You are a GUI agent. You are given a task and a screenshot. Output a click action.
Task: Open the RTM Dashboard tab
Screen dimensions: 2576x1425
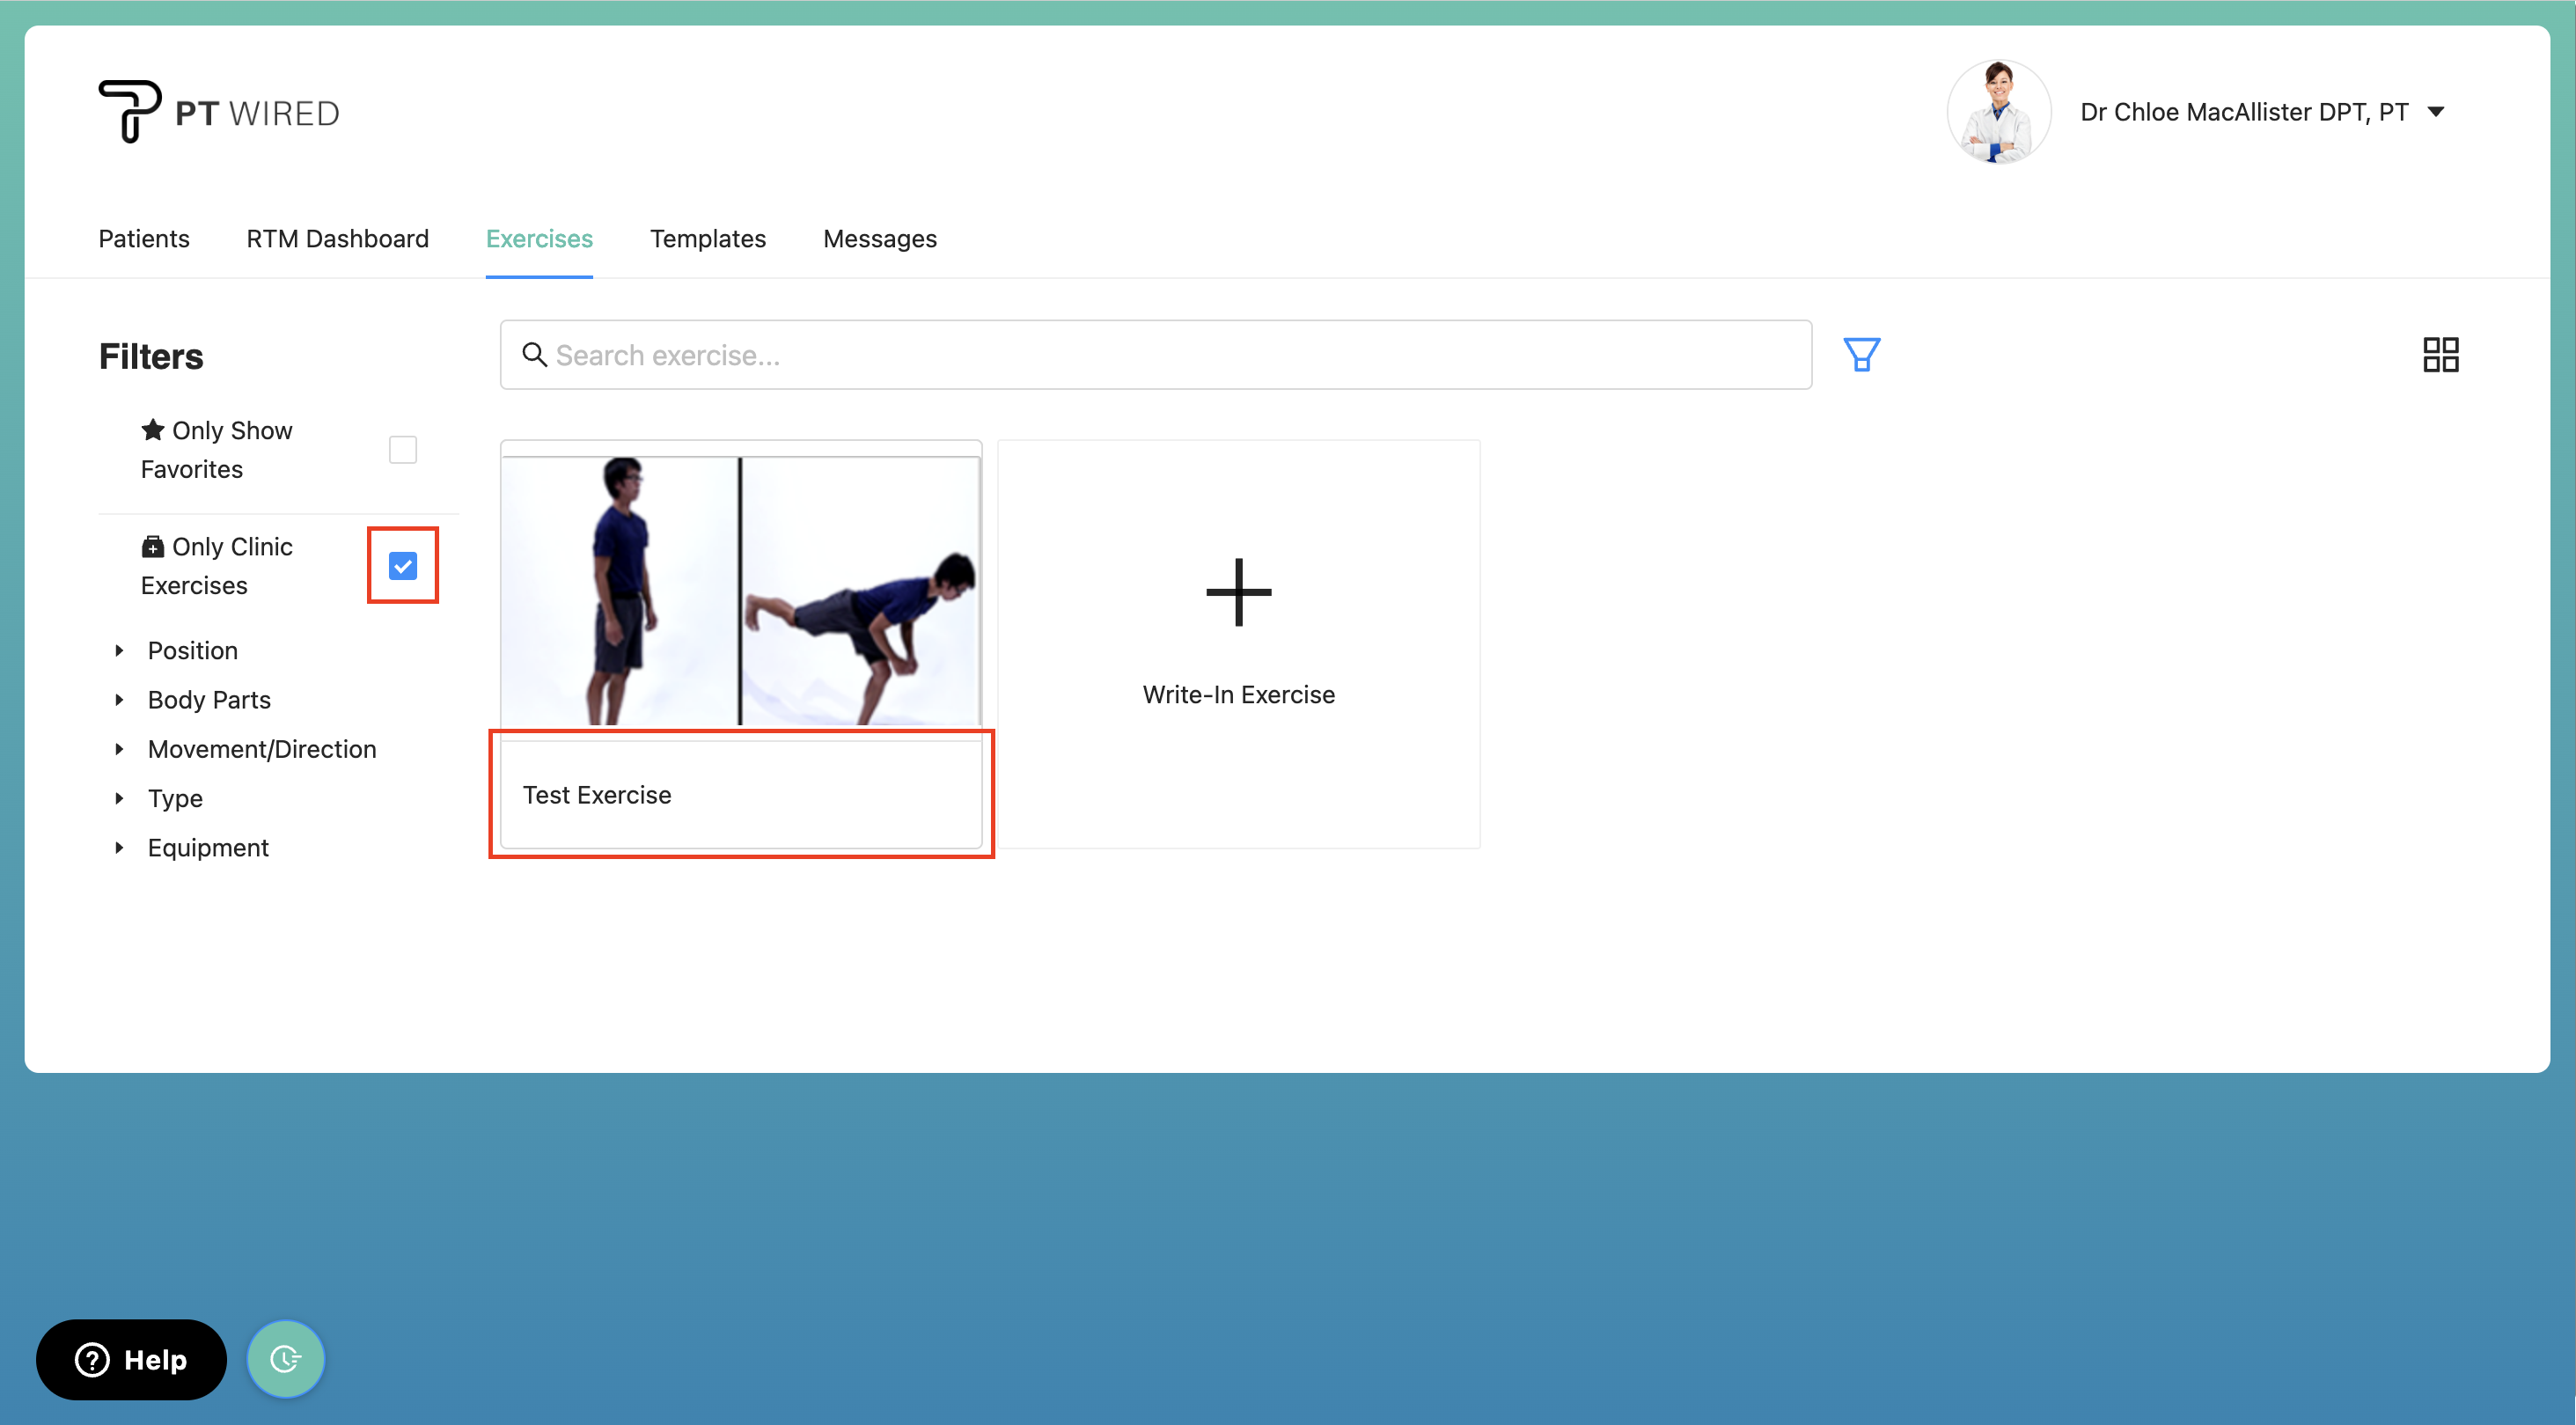pos(338,238)
